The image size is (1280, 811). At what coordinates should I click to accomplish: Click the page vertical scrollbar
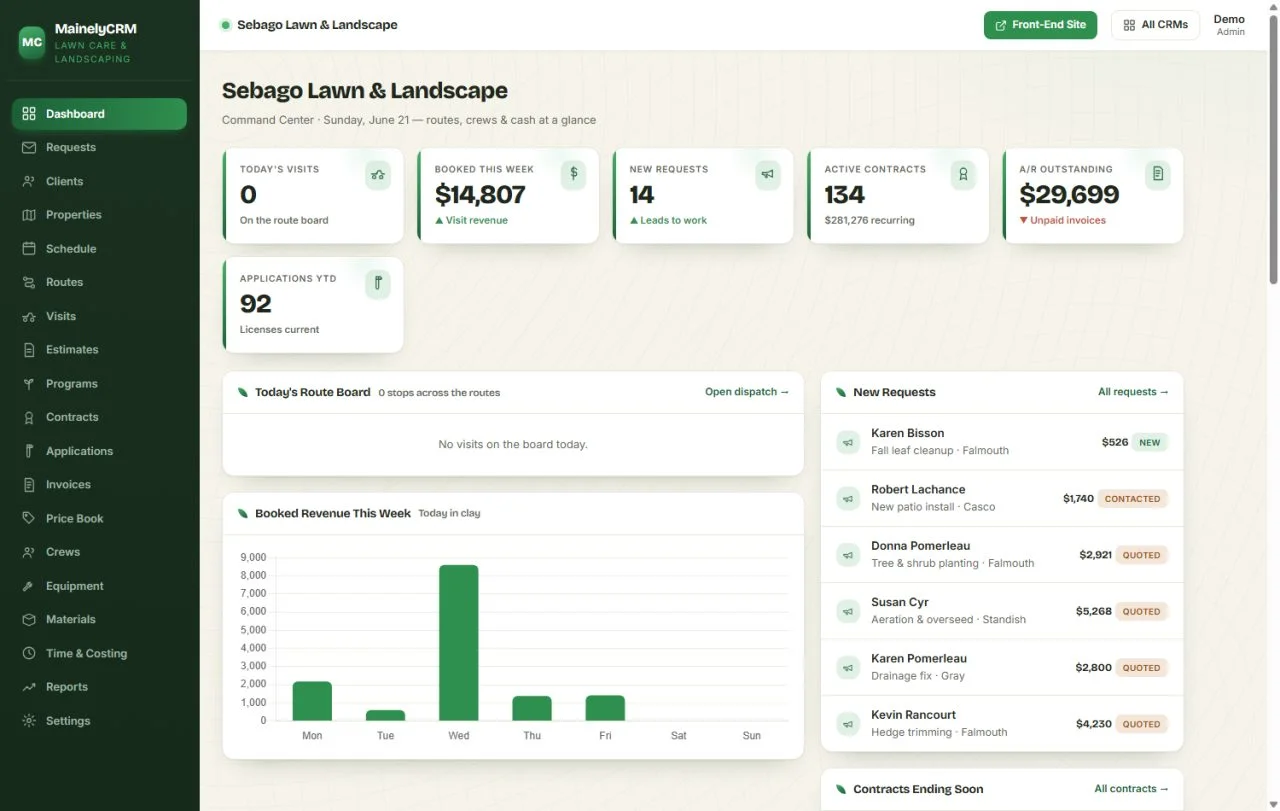[1273, 150]
